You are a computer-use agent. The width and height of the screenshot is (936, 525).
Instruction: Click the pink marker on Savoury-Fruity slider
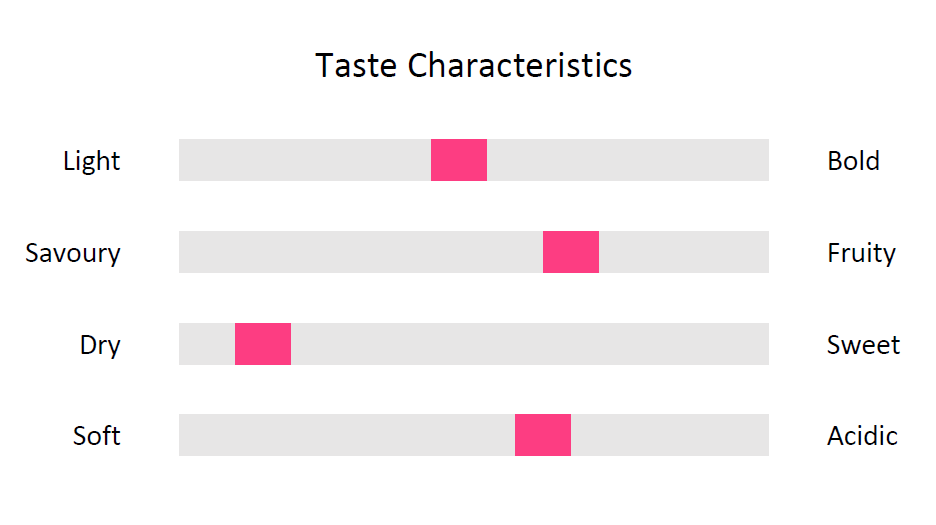point(571,252)
